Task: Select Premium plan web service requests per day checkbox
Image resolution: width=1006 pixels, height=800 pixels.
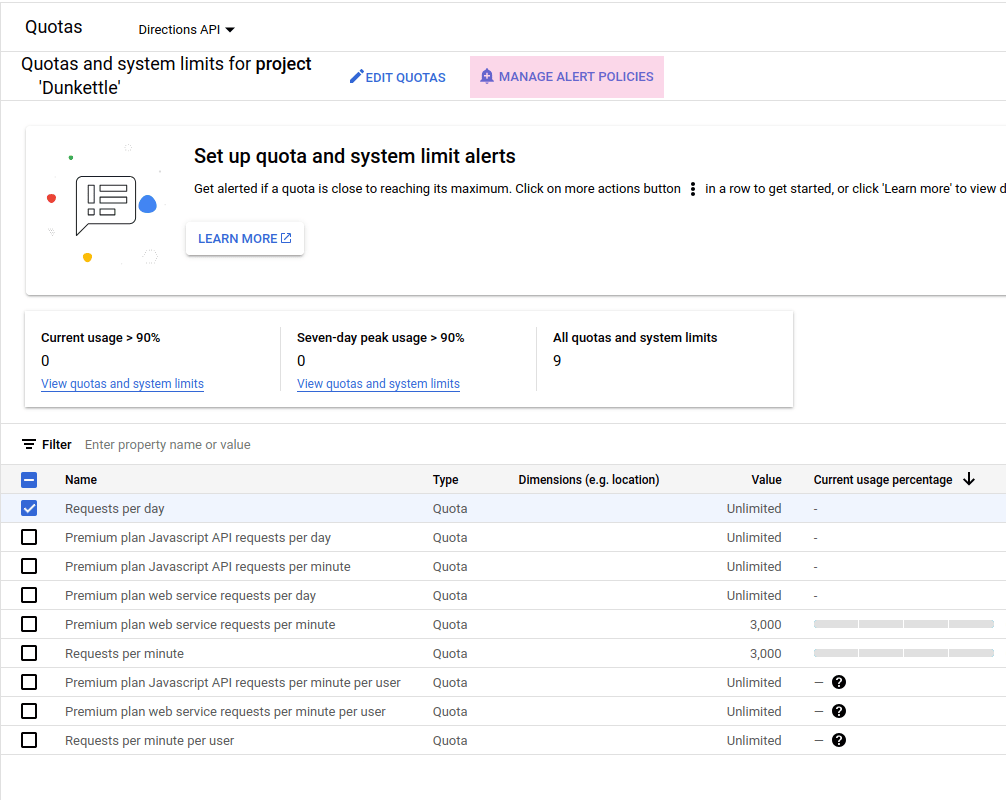Action: (x=29, y=596)
